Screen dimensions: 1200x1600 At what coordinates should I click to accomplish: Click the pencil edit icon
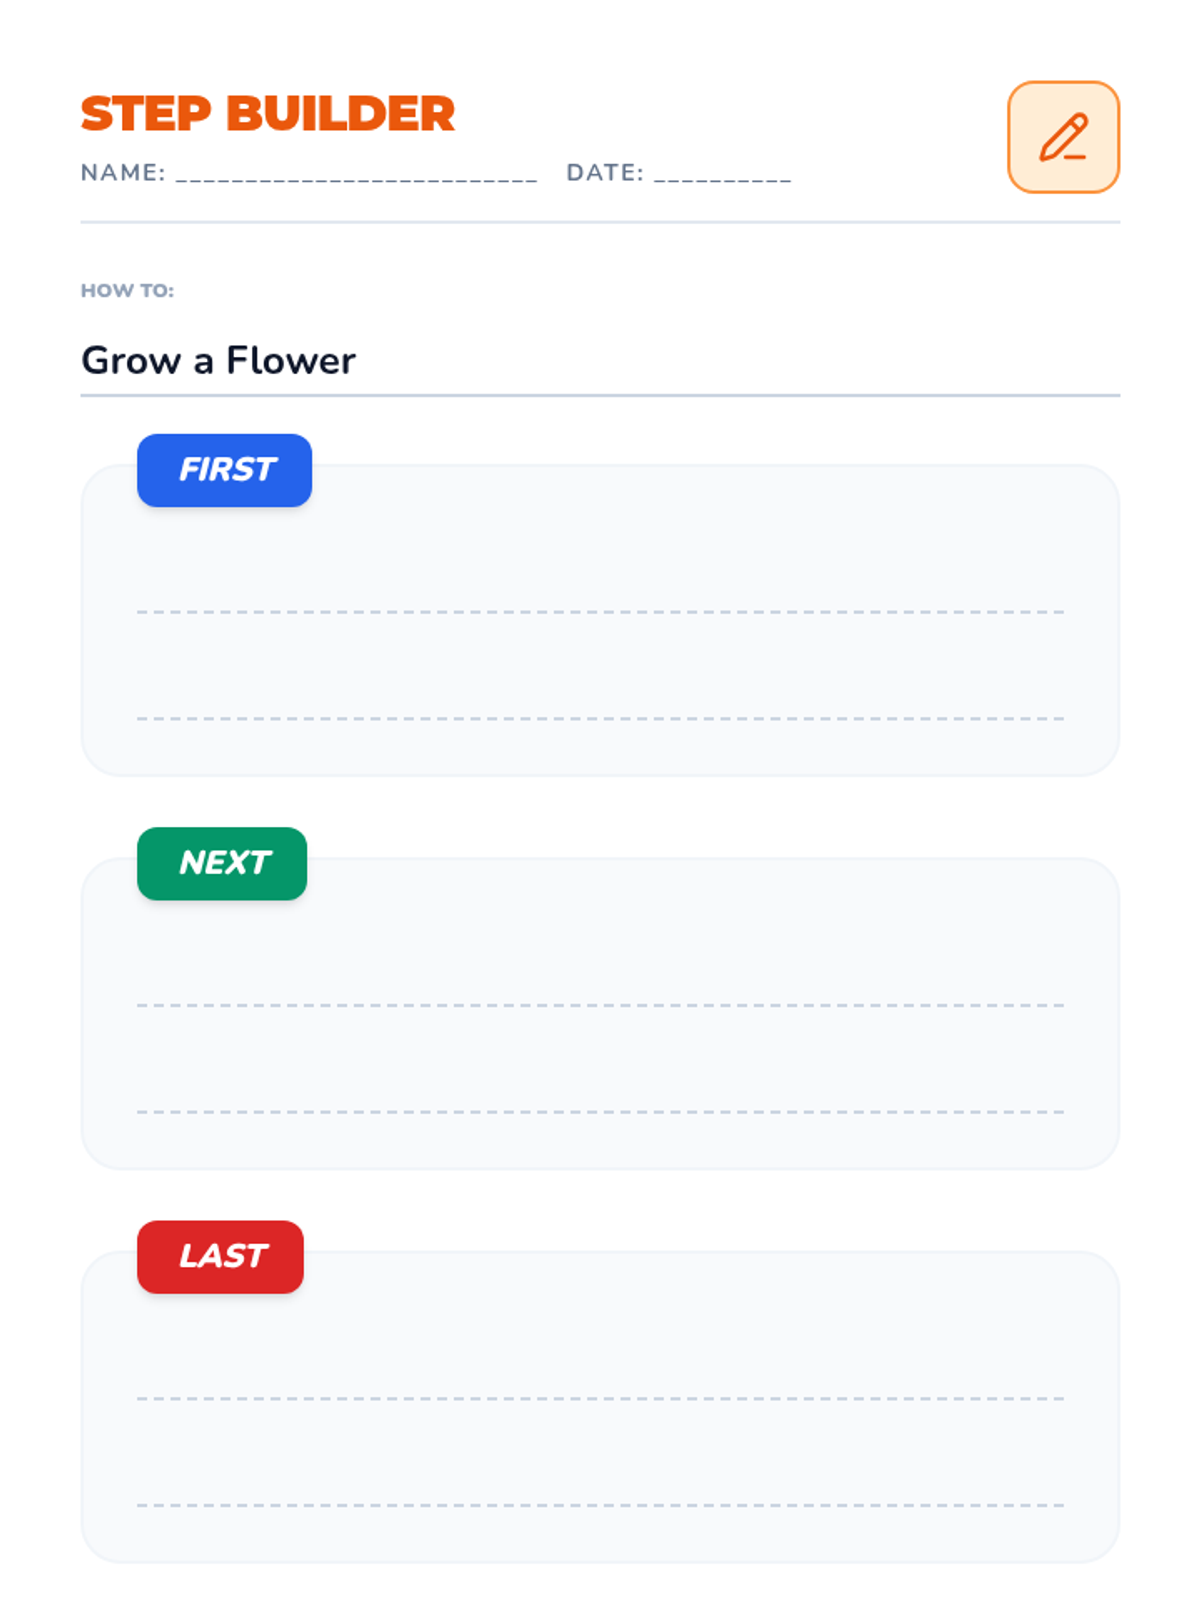point(1062,137)
